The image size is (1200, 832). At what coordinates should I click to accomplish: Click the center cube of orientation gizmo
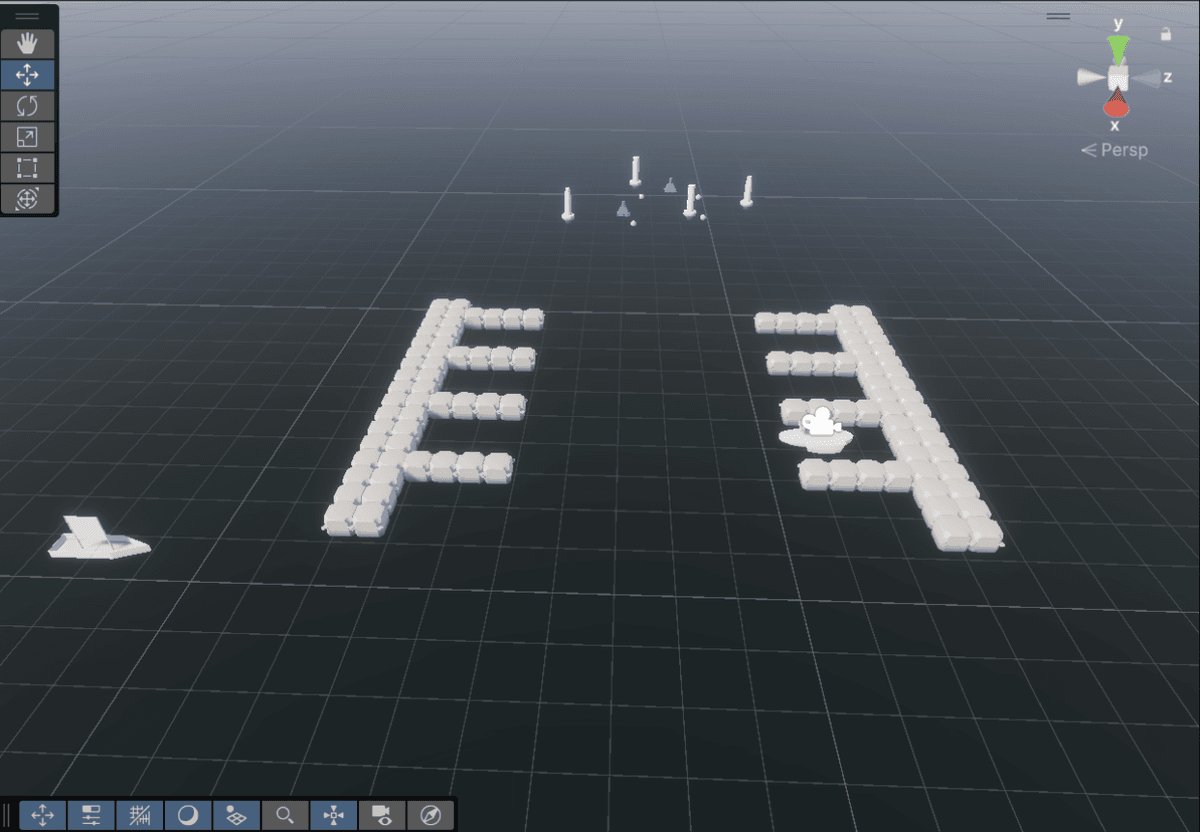(1117, 77)
